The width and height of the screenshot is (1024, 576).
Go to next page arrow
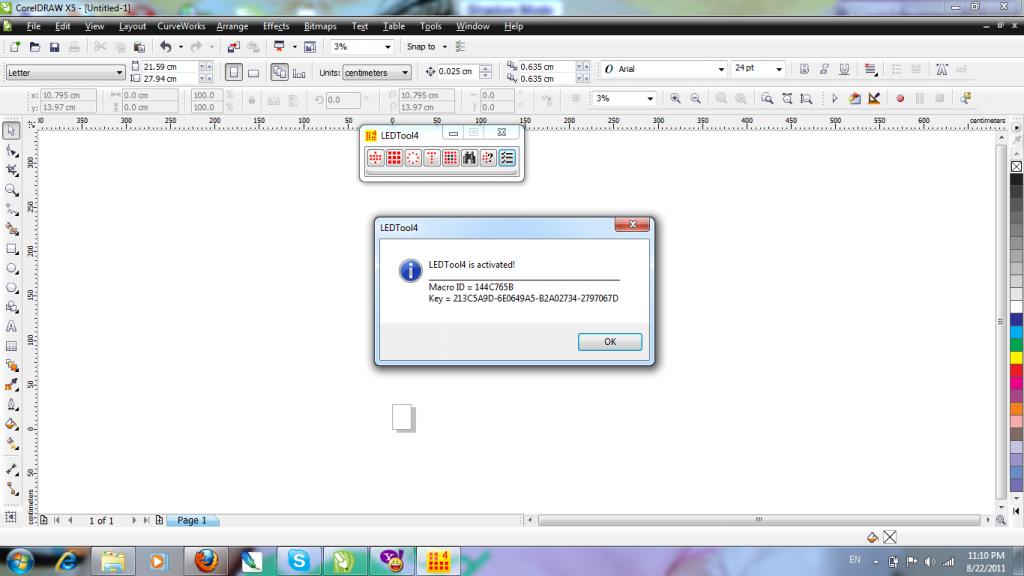[134, 520]
